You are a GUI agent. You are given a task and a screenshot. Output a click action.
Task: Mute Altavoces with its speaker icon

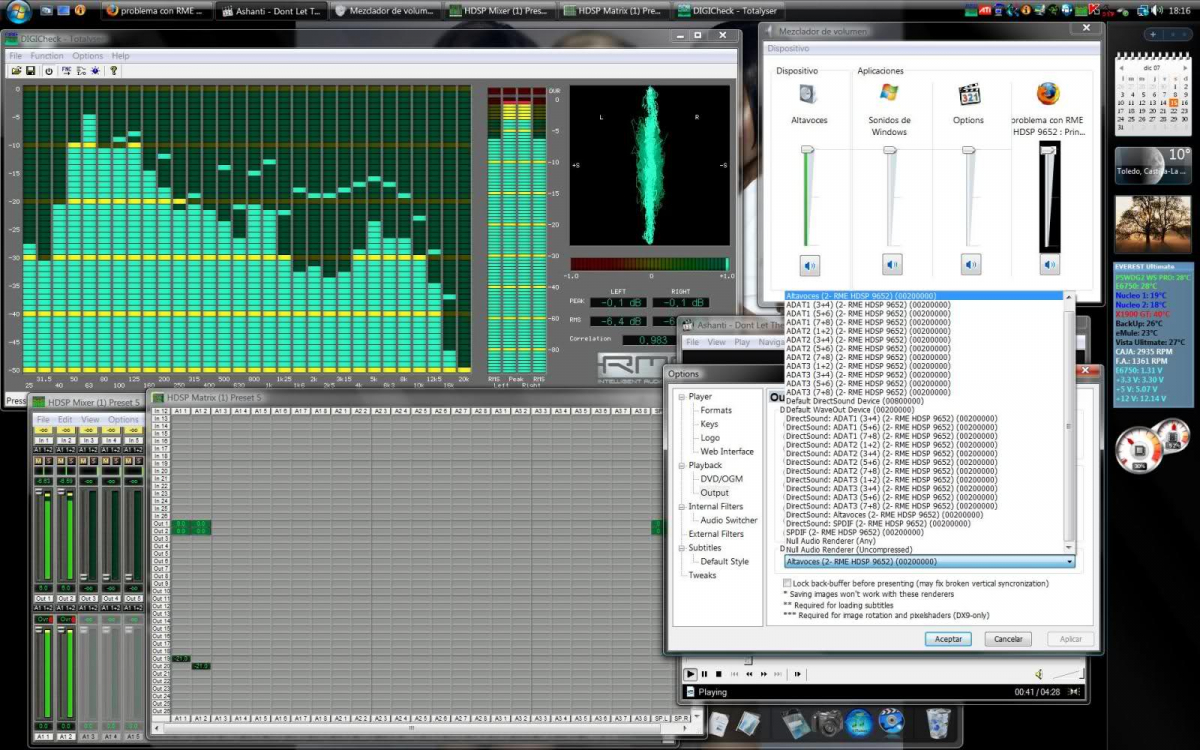[x=809, y=265]
